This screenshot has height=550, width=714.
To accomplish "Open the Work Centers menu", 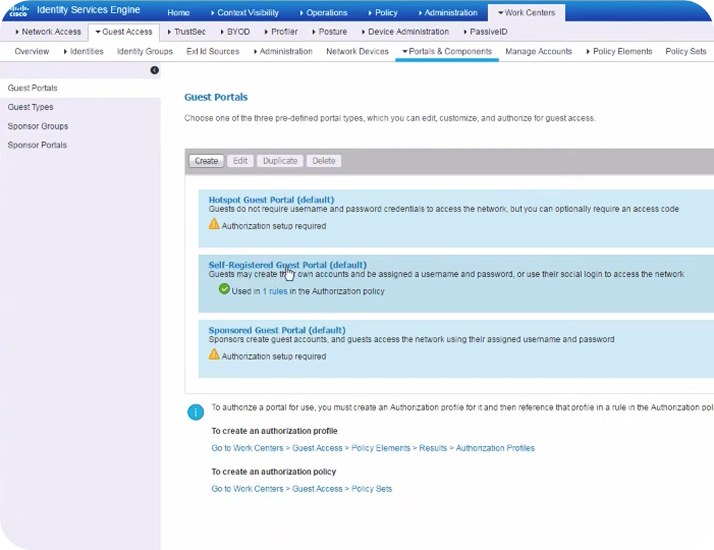I will (526, 13).
